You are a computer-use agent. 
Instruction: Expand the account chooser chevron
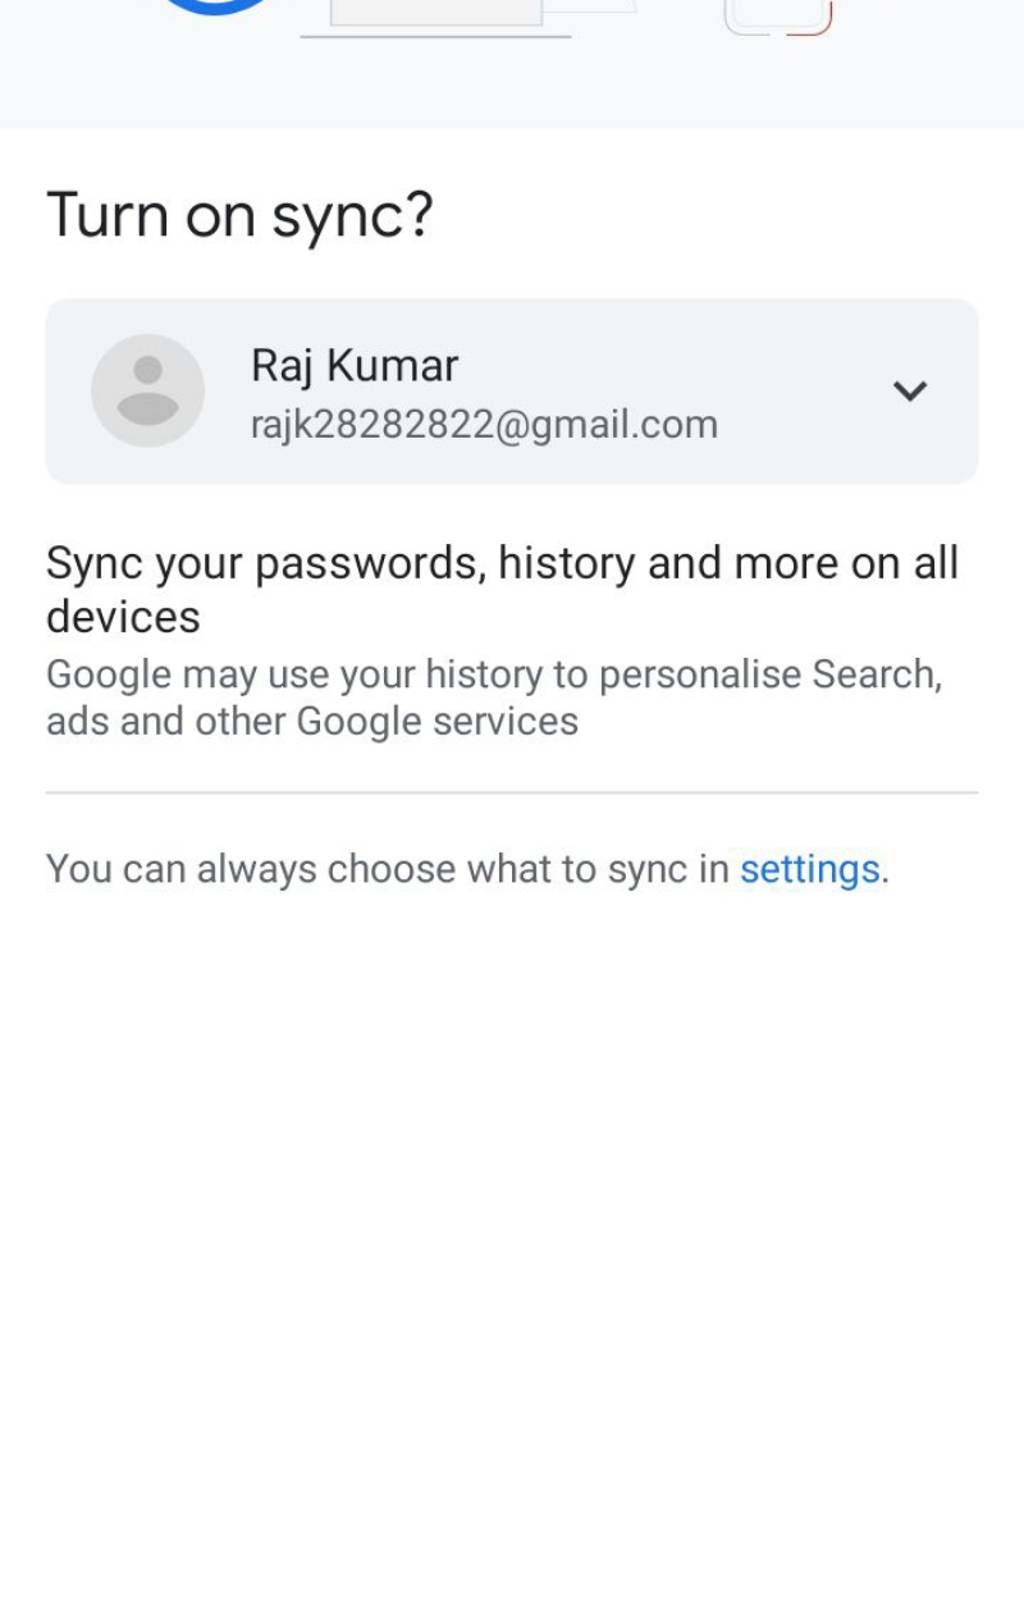pos(909,390)
